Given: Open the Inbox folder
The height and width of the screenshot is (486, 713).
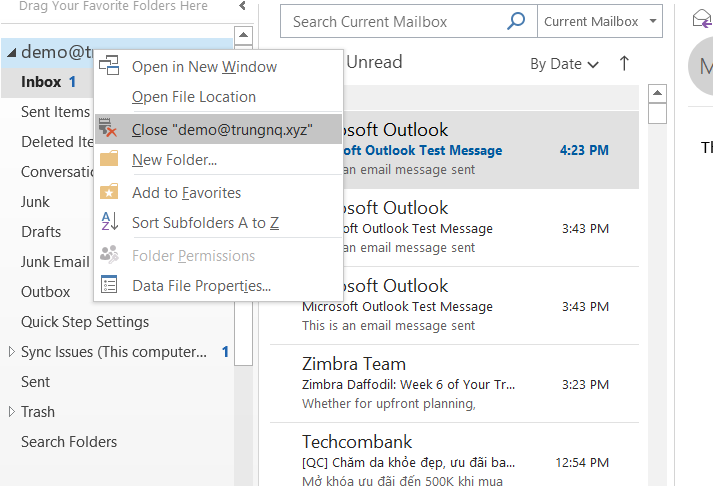Looking at the screenshot, I should [x=48, y=82].
